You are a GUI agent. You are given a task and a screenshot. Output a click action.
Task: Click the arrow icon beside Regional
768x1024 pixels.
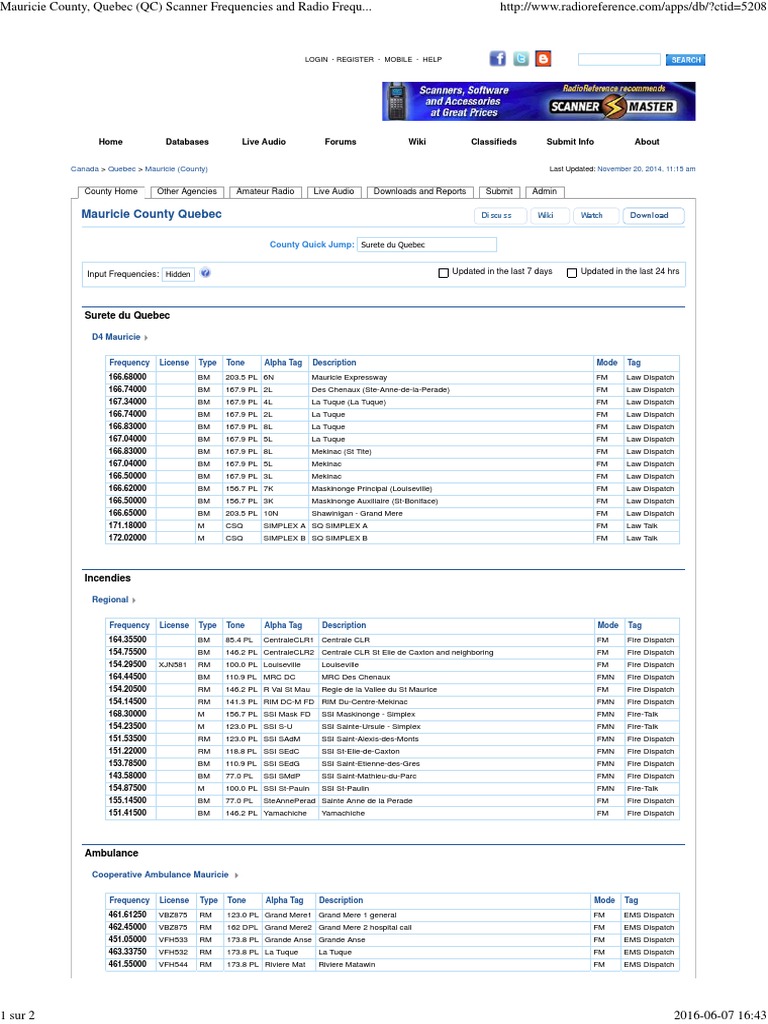[134, 600]
